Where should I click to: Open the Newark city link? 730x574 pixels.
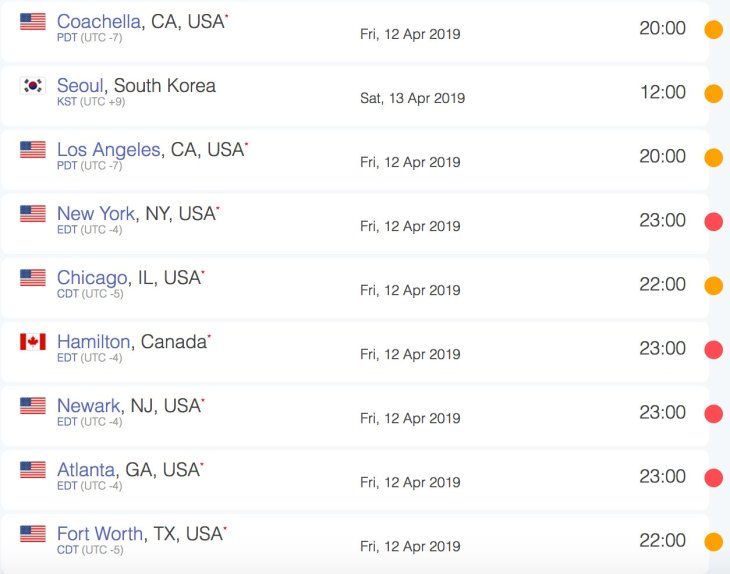[x=88, y=406]
